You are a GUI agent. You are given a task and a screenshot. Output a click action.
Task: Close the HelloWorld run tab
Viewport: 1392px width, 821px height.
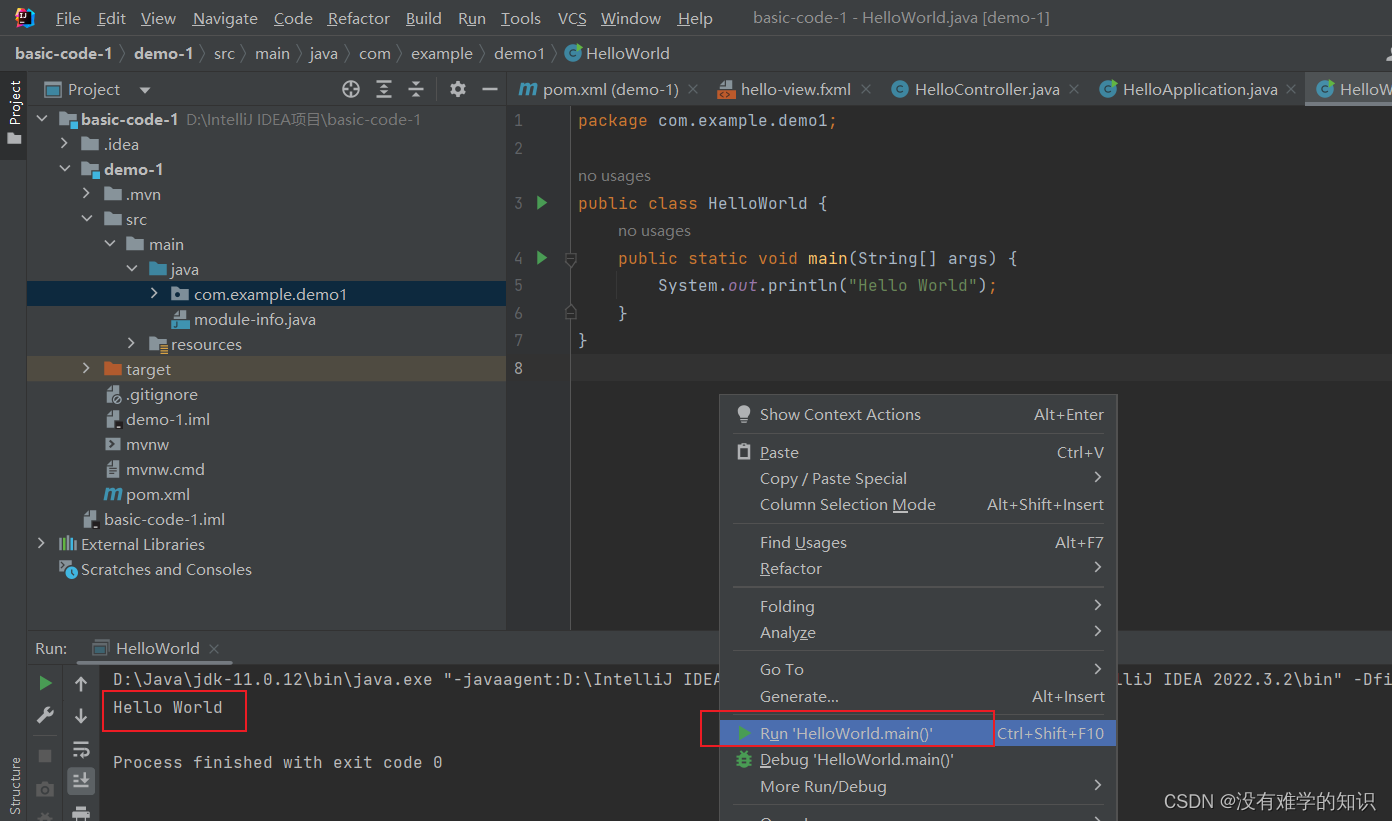click(x=214, y=649)
